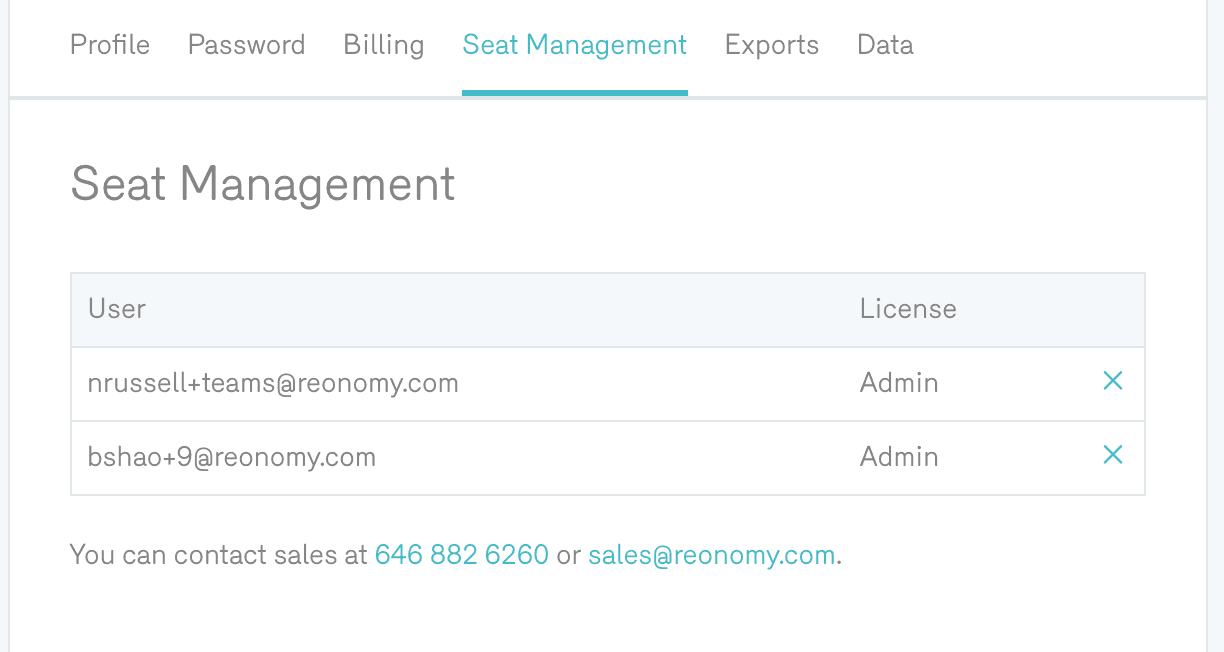The image size is (1224, 652).
Task: Click the License column header
Action: [x=908, y=309]
